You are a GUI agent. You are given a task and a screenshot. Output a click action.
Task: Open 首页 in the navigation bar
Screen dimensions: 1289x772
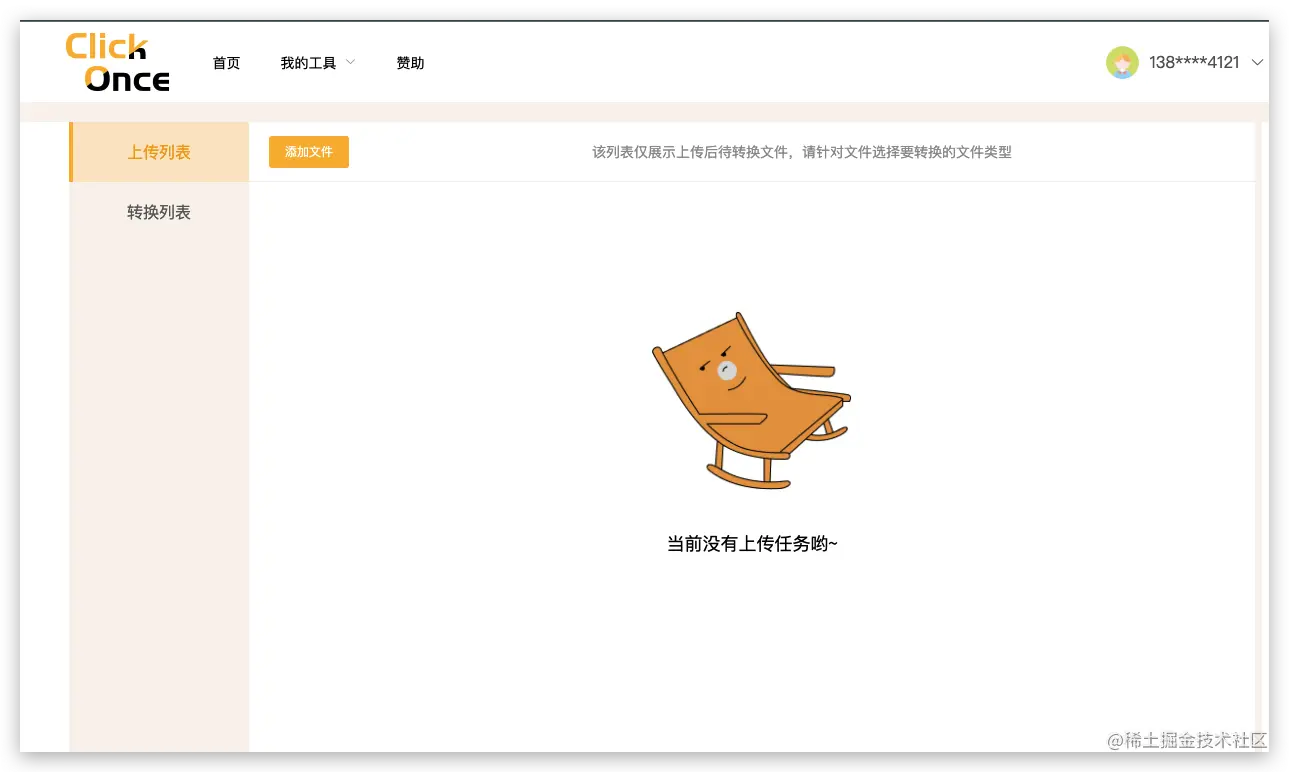coord(226,62)
